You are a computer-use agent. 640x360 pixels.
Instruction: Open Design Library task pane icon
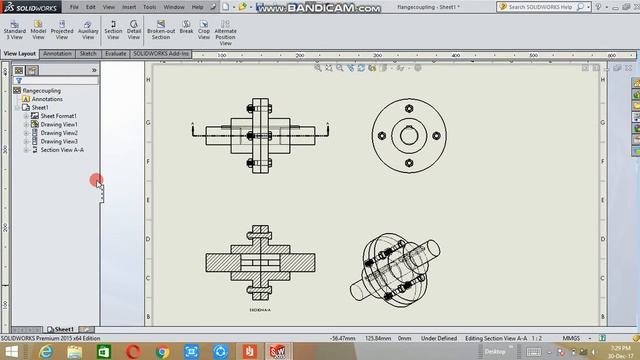click(636, 95)
